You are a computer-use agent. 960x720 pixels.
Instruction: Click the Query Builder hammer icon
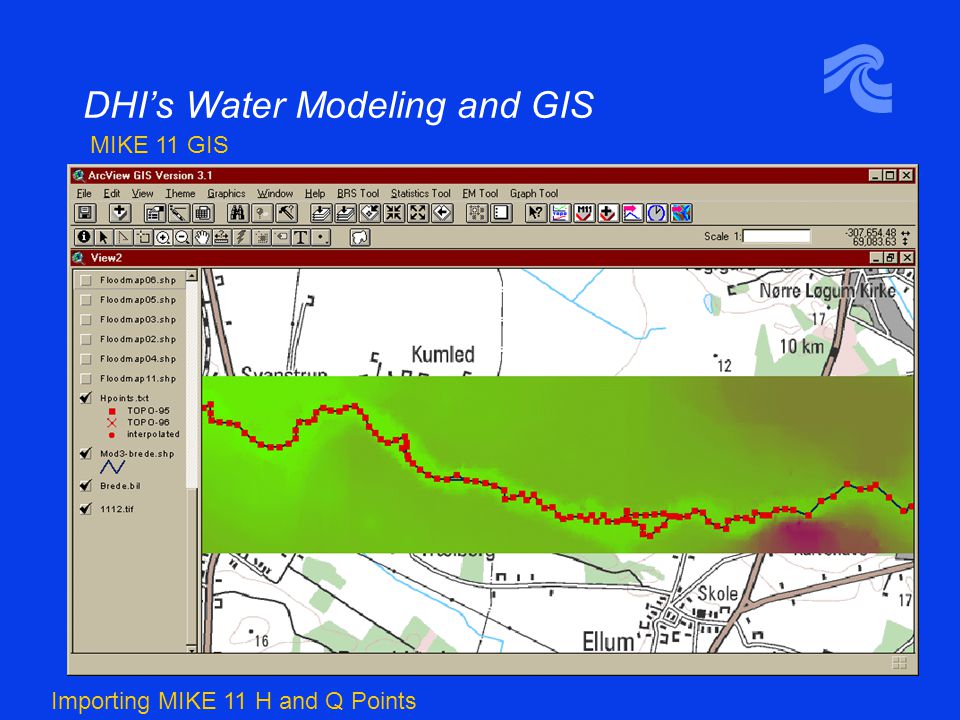point(286,213)
